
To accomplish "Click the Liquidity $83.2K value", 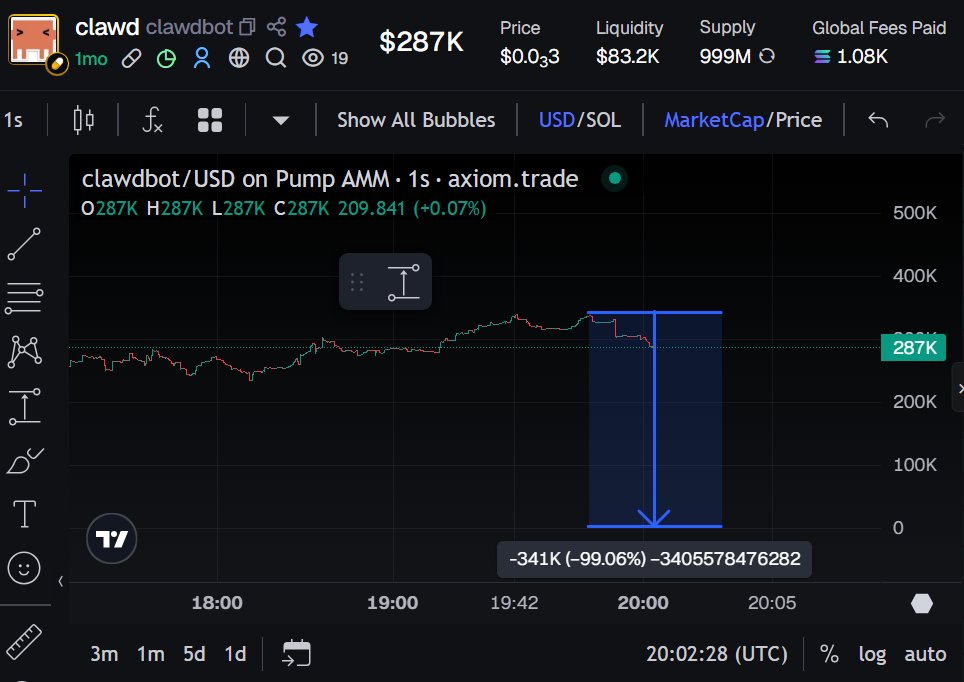I will click(627, 57).
